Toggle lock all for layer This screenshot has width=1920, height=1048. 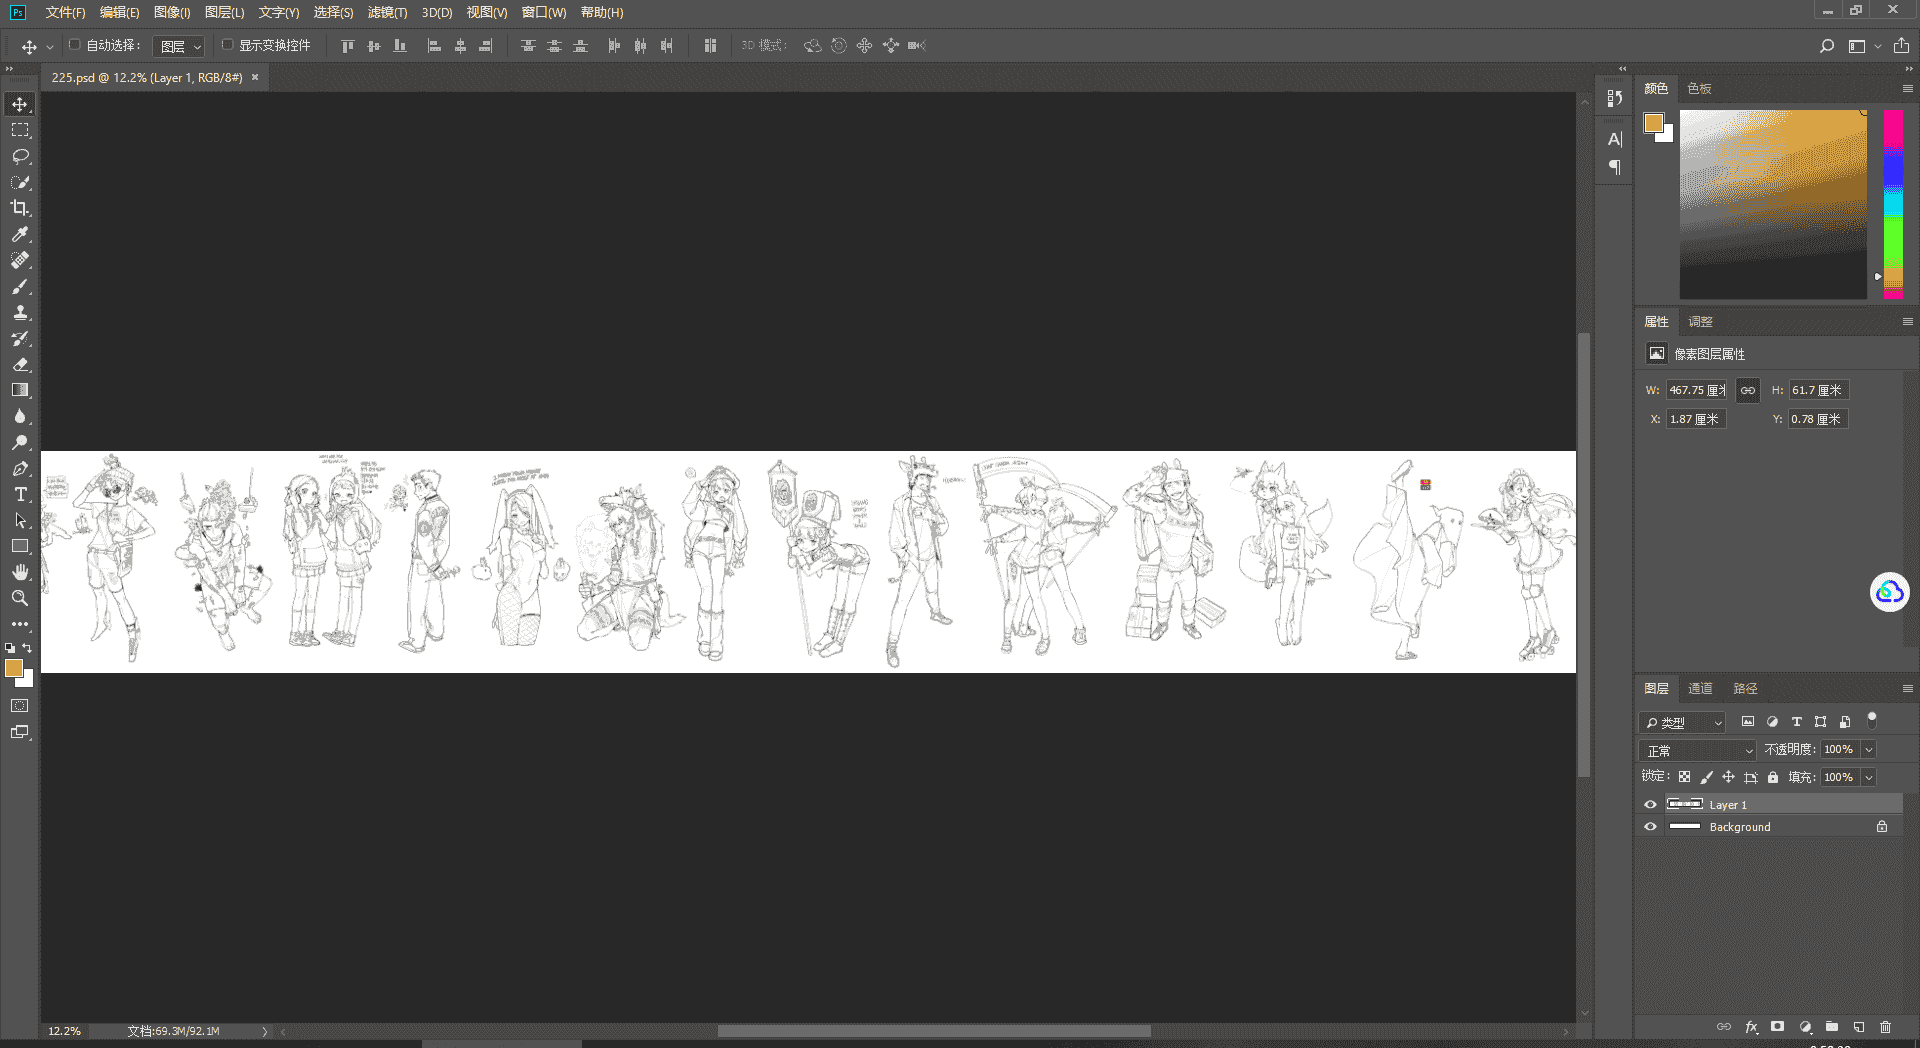1773,777
